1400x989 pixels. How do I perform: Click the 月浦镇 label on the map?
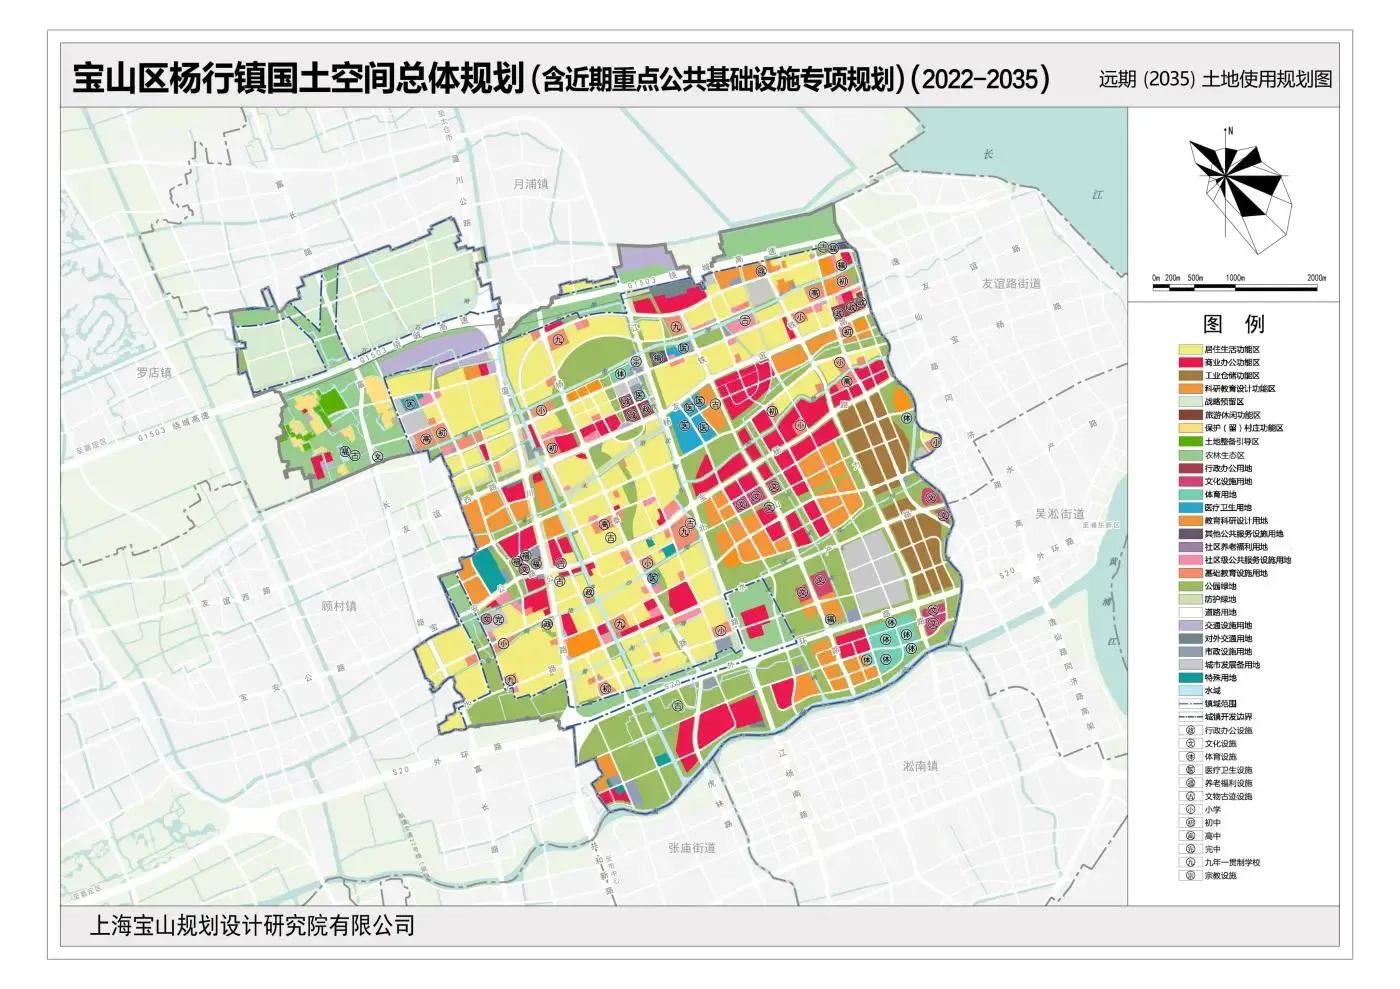coord(530,184)
